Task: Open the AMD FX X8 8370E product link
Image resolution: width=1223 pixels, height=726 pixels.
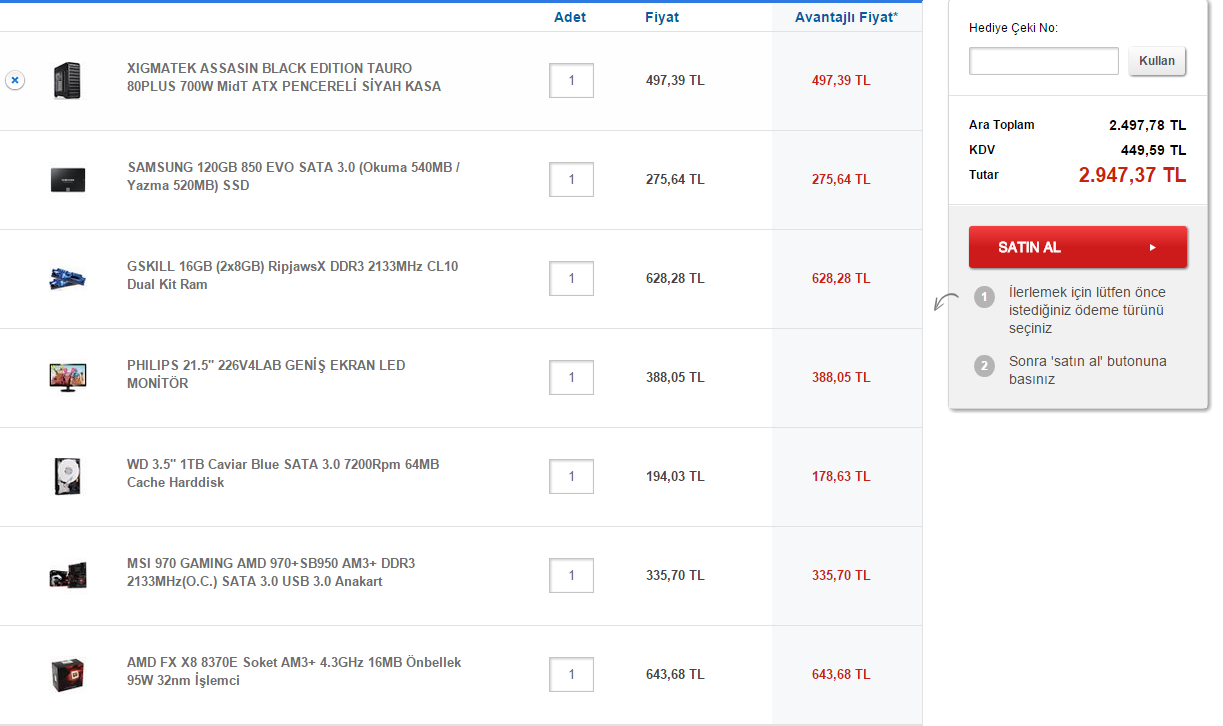Action: point(294,672)
